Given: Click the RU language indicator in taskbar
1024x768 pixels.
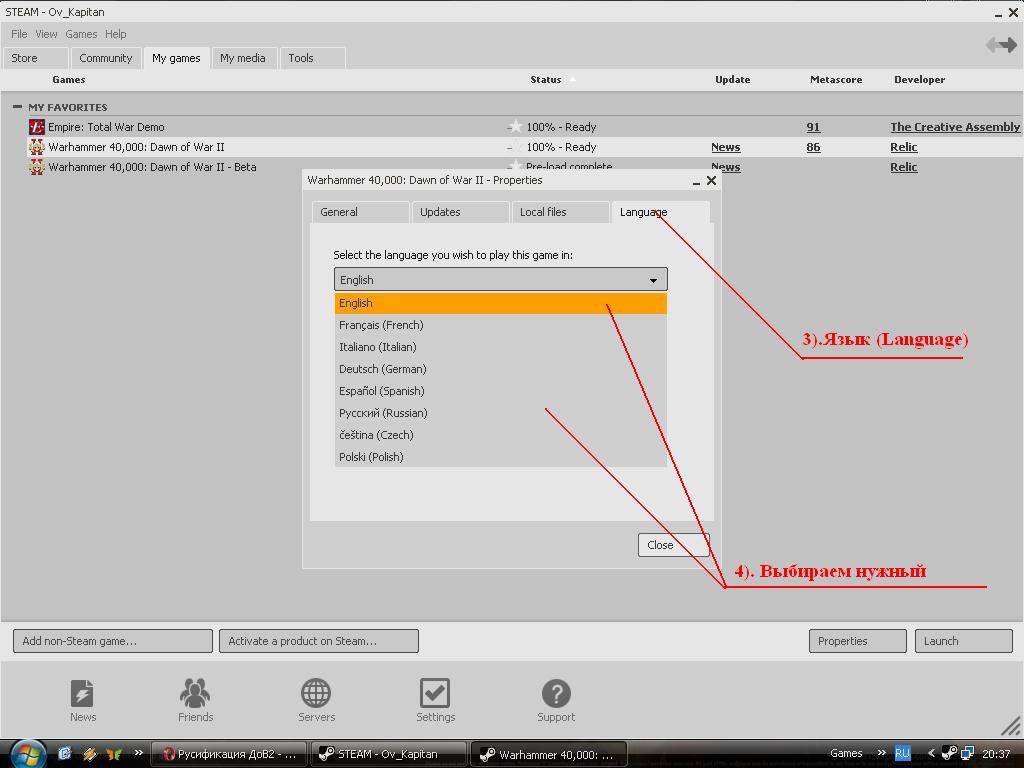Looking at the screenshot, I should coord(902,754).
